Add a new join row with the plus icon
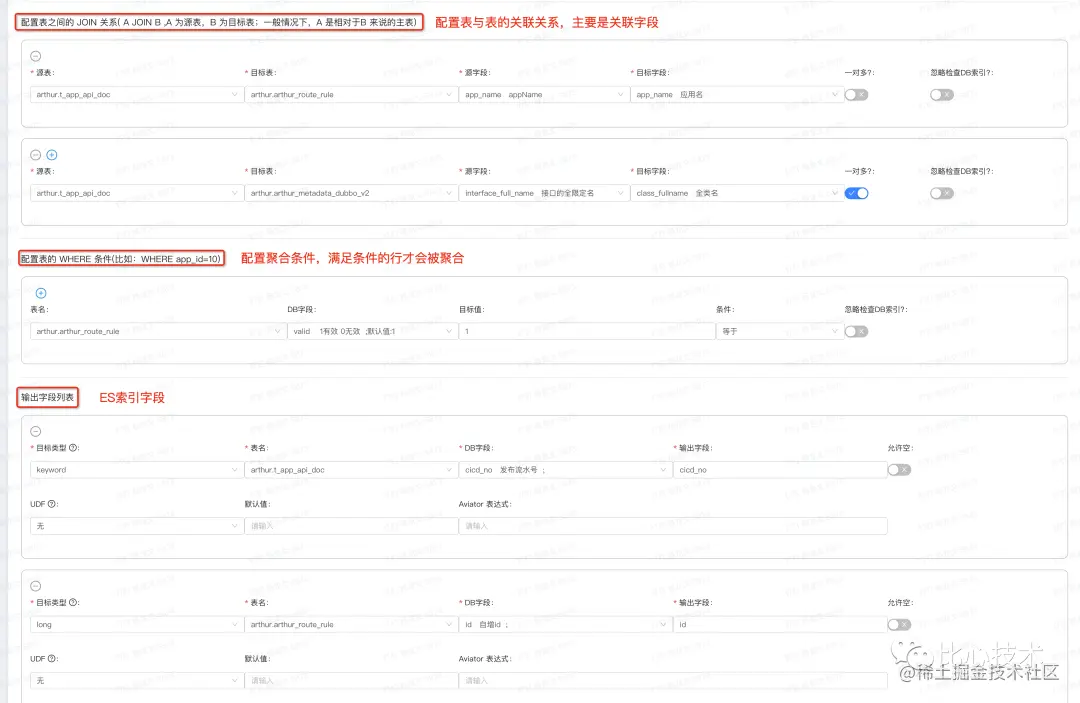Screen dimensions: 1080x703 pos(52,155)
